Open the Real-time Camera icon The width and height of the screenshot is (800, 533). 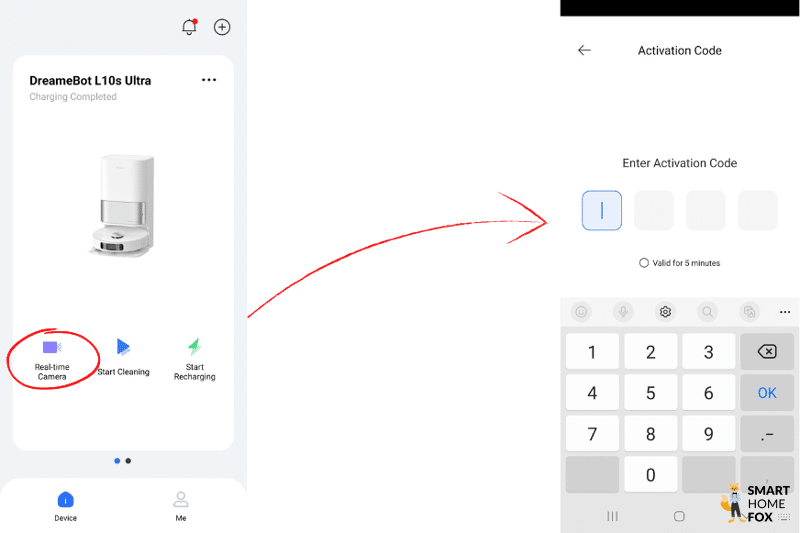tap(52, 348)
